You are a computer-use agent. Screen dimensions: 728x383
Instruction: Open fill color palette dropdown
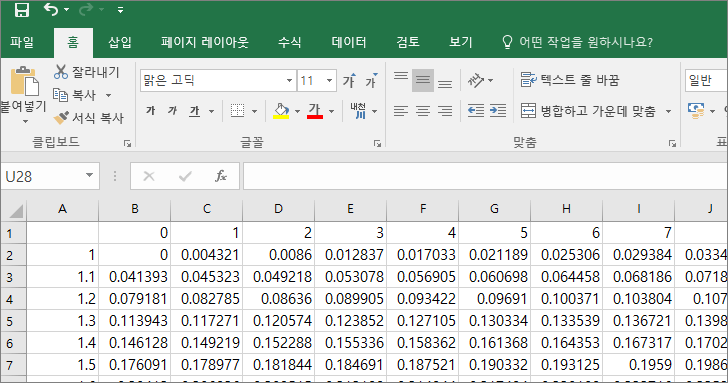[x=297, y=111]
